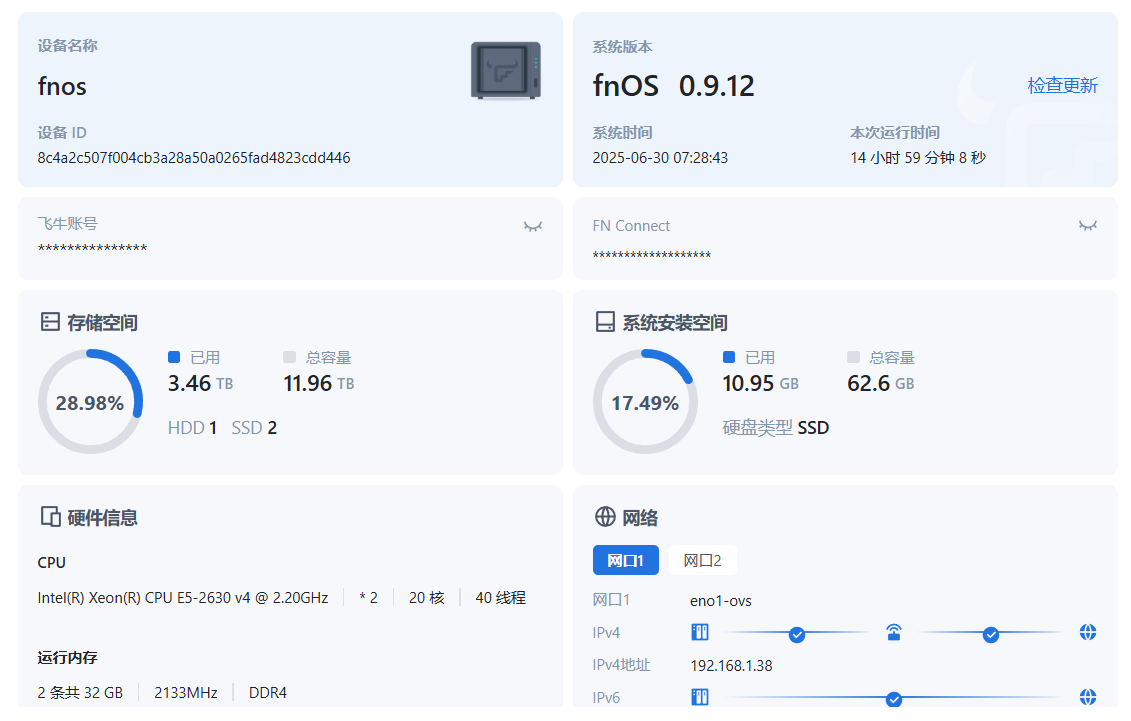Click the 系统安装空间 disk icon
1131x721 pixels.
[x=605, y=322]
